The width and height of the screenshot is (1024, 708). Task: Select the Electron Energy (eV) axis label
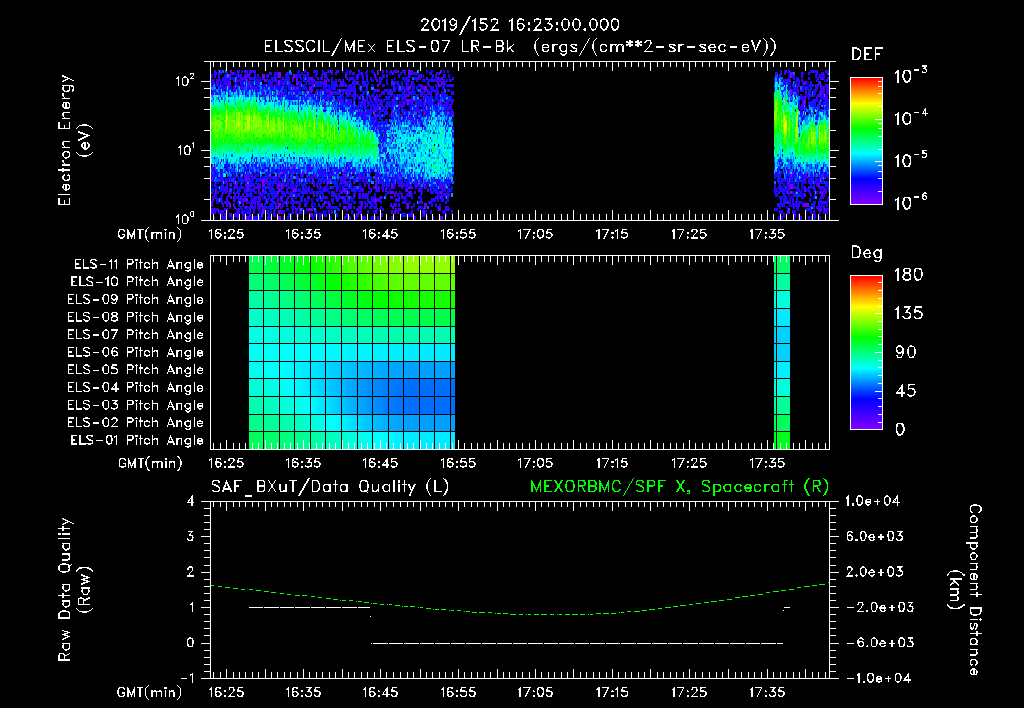tap(74, 140)
